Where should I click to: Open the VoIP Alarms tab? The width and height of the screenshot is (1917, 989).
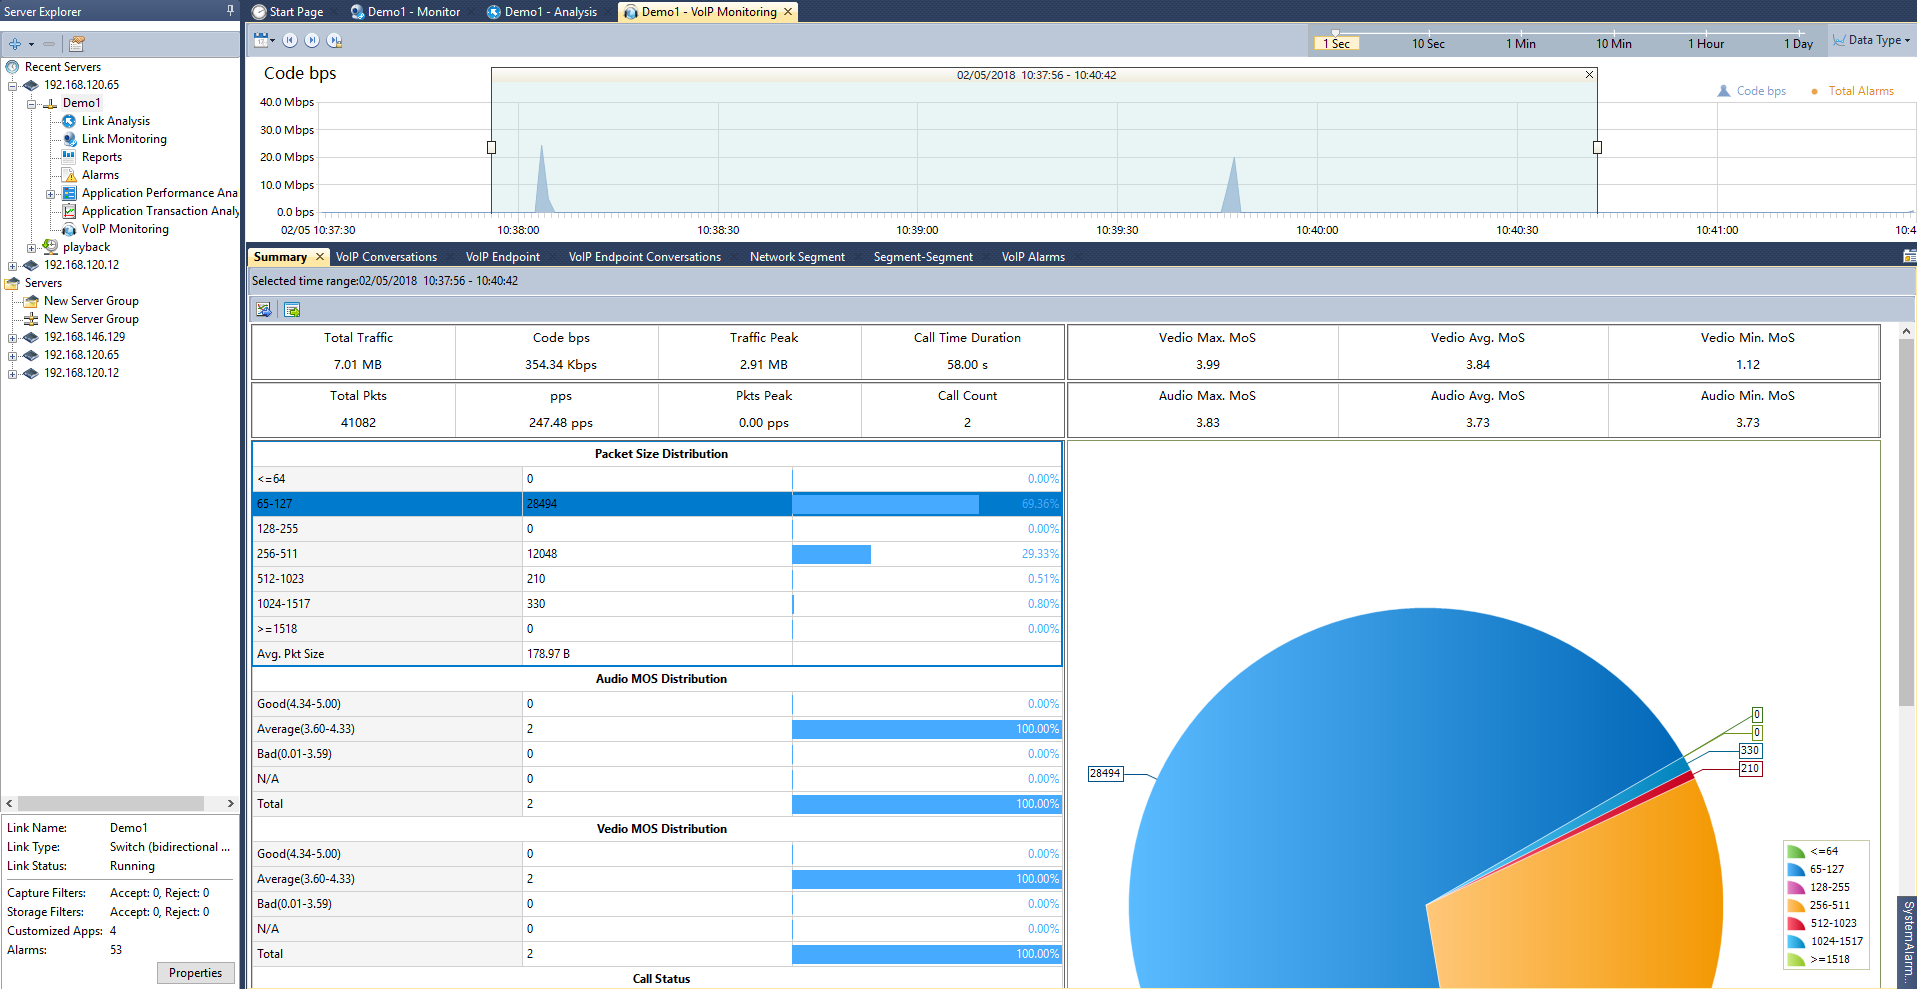(1033, 257)
